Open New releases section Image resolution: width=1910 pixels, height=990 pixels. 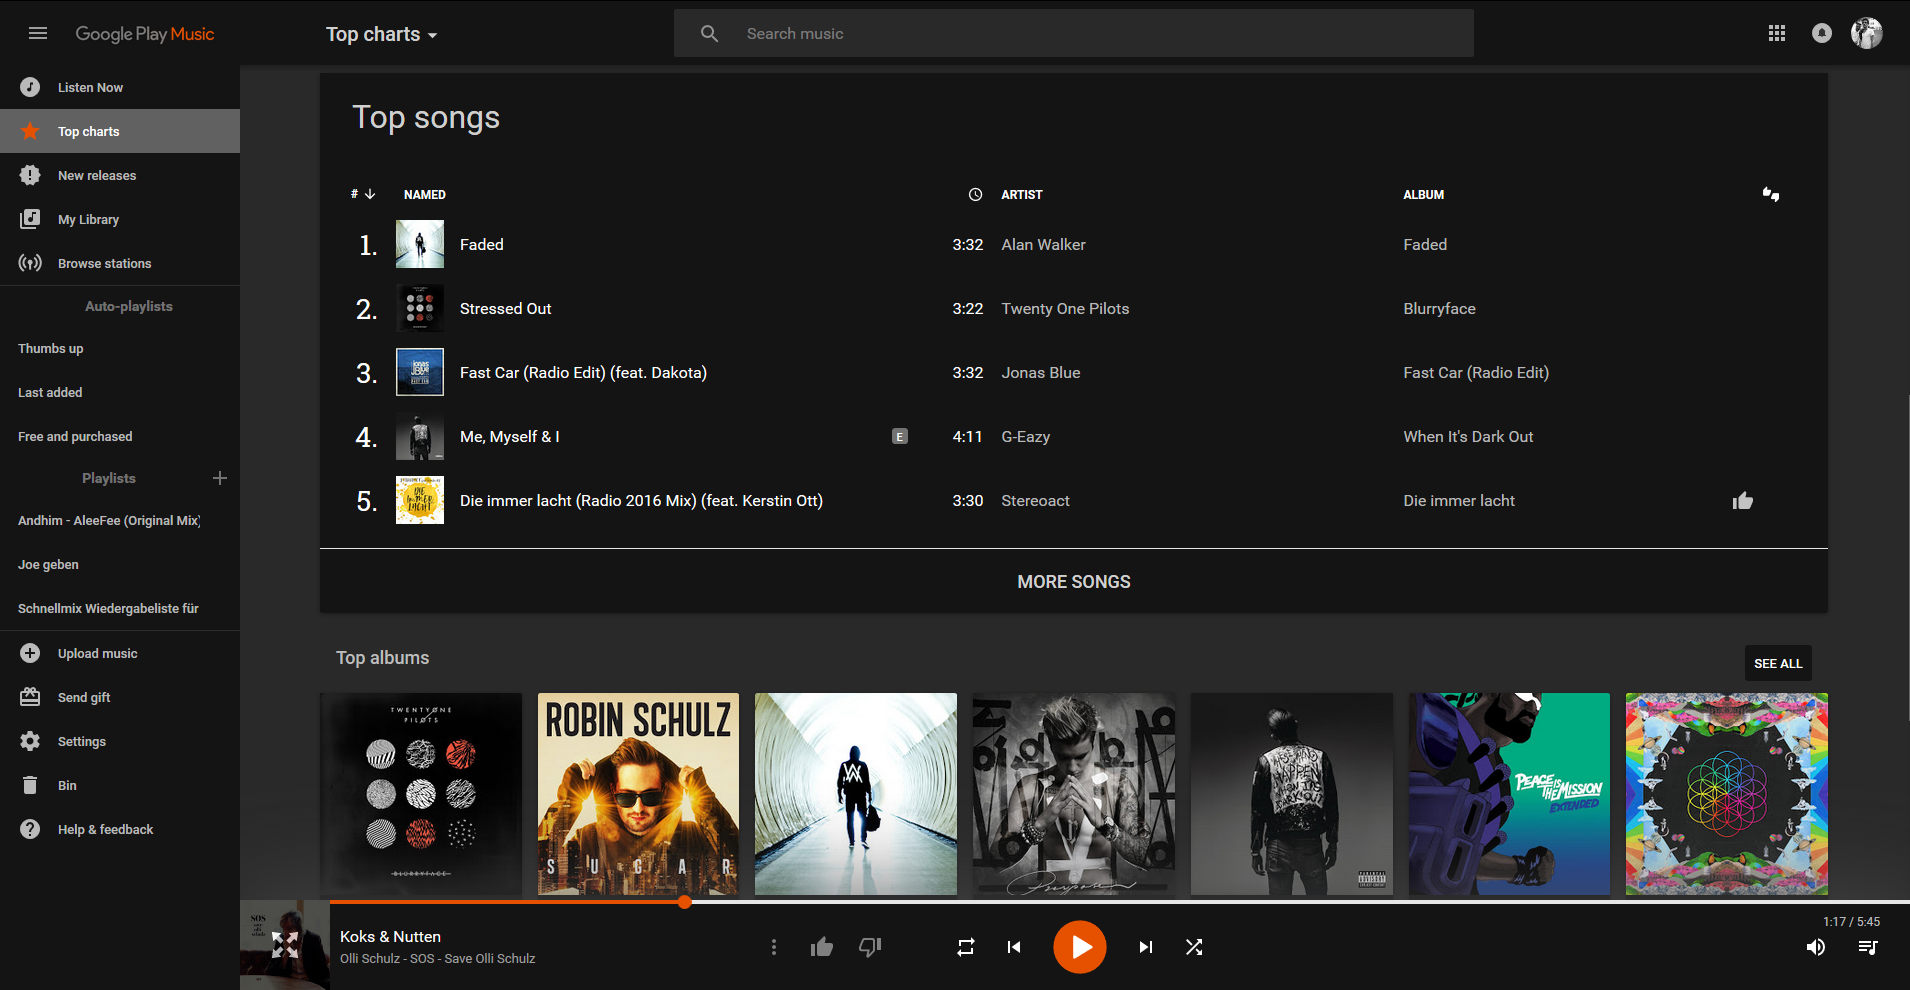click(x=120, y=175)
